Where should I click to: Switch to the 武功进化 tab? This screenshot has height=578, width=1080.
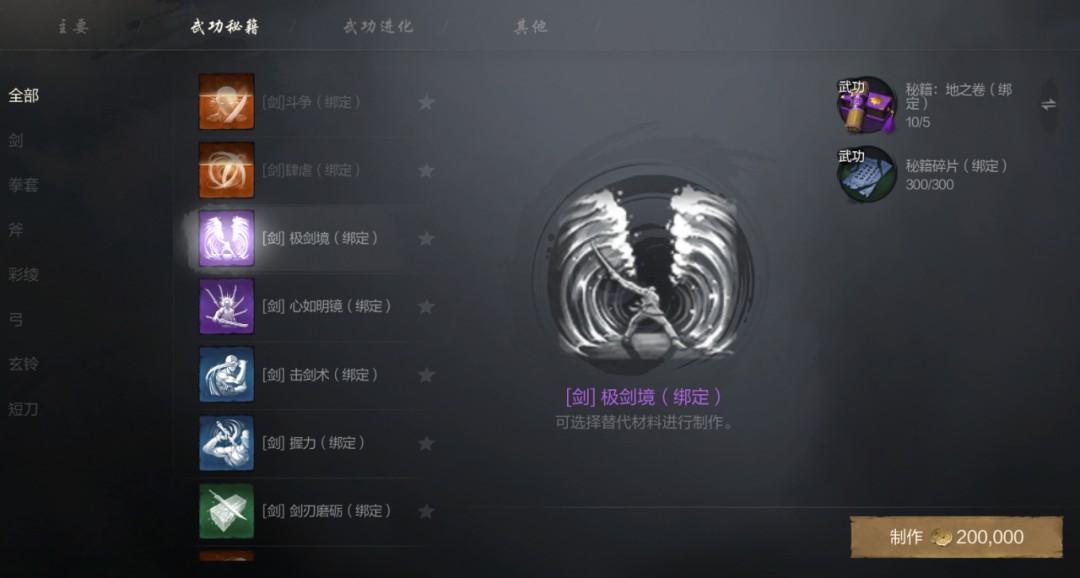pos(378,27)
